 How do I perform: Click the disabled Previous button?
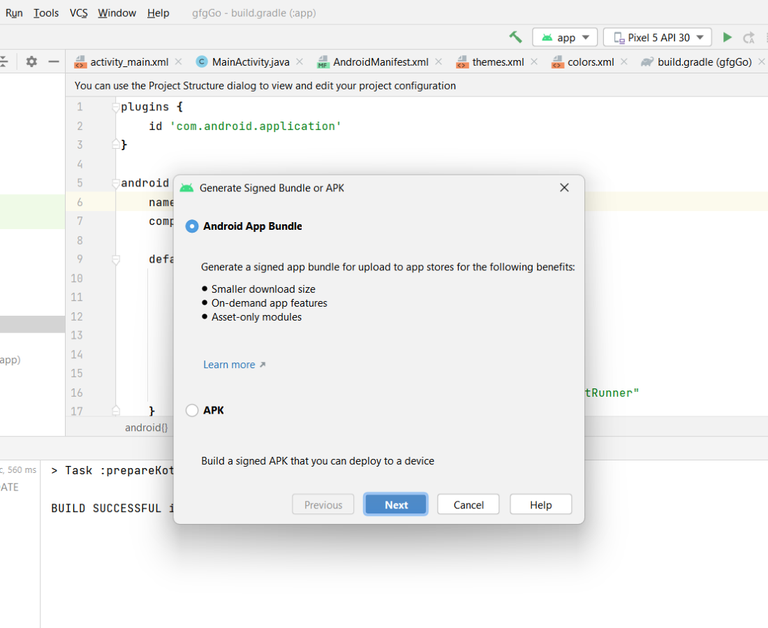tap(323, 505)
